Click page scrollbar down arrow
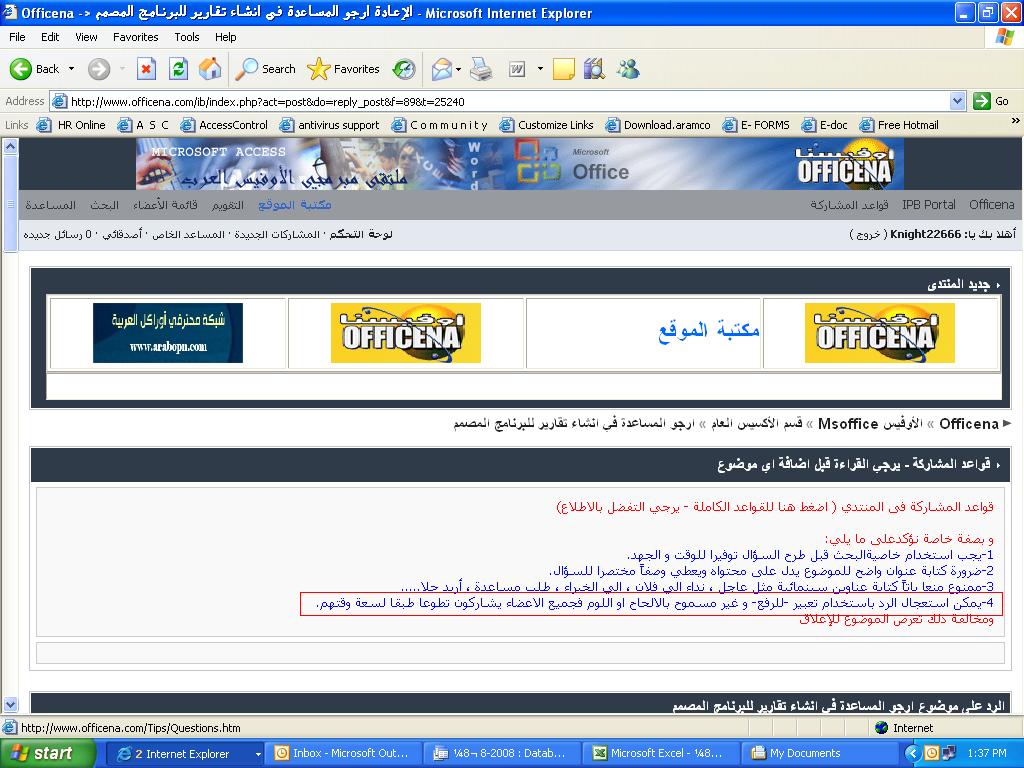 tap(10, 704)
